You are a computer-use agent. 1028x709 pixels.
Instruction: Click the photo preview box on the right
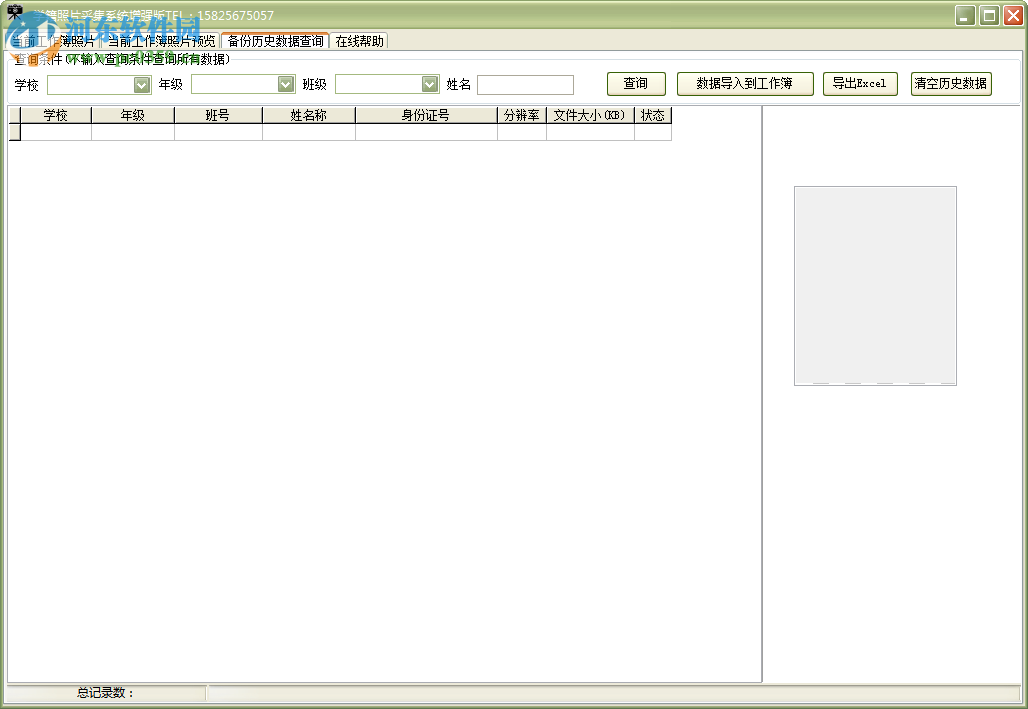coord(875,284)
